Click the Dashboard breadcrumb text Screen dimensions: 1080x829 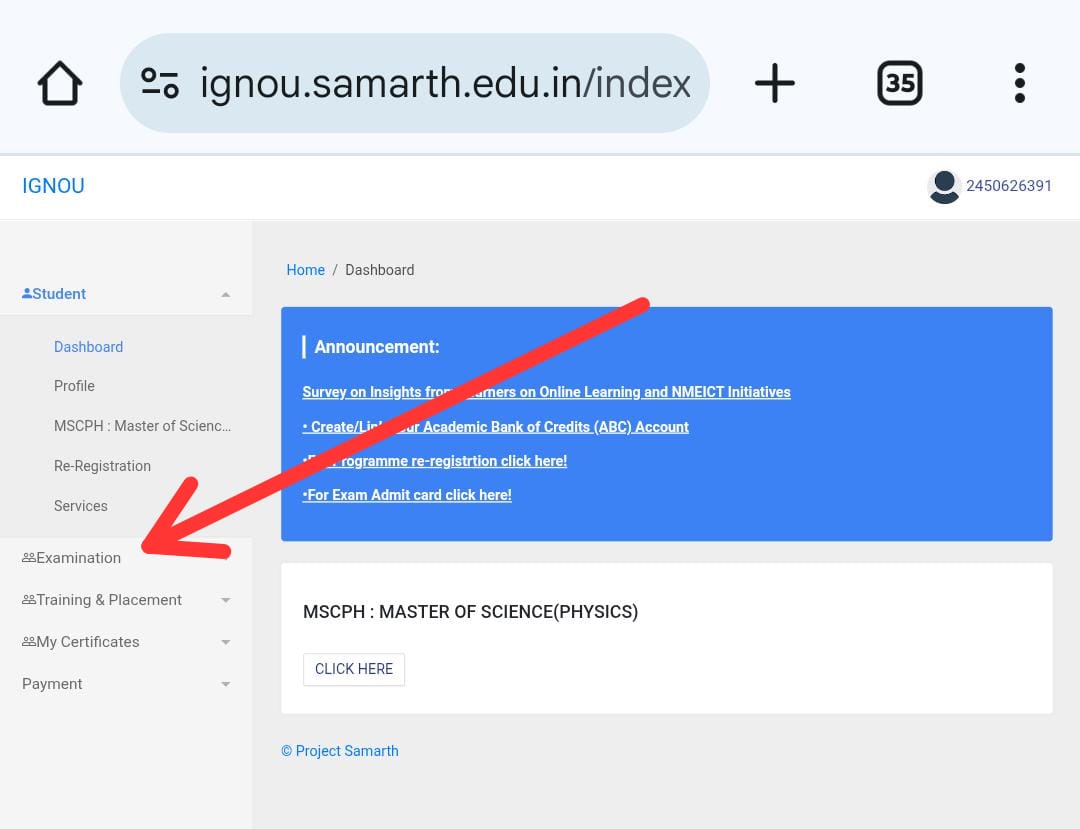[380, 270]
